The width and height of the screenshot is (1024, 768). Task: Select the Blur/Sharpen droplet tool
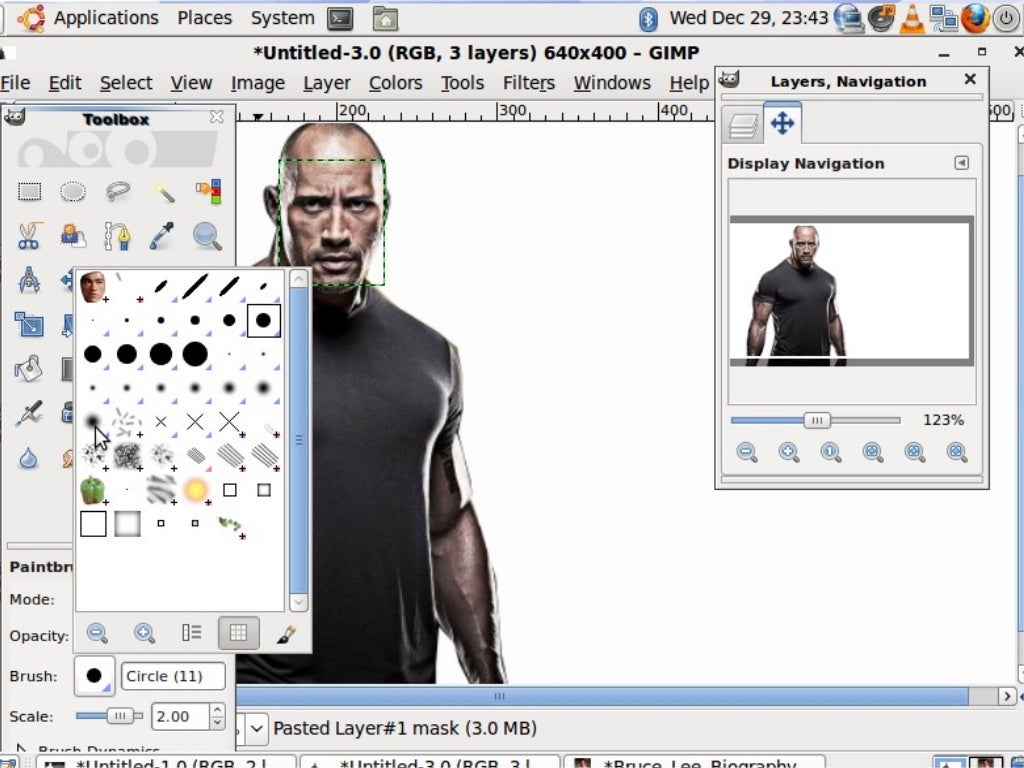point(29,458)
